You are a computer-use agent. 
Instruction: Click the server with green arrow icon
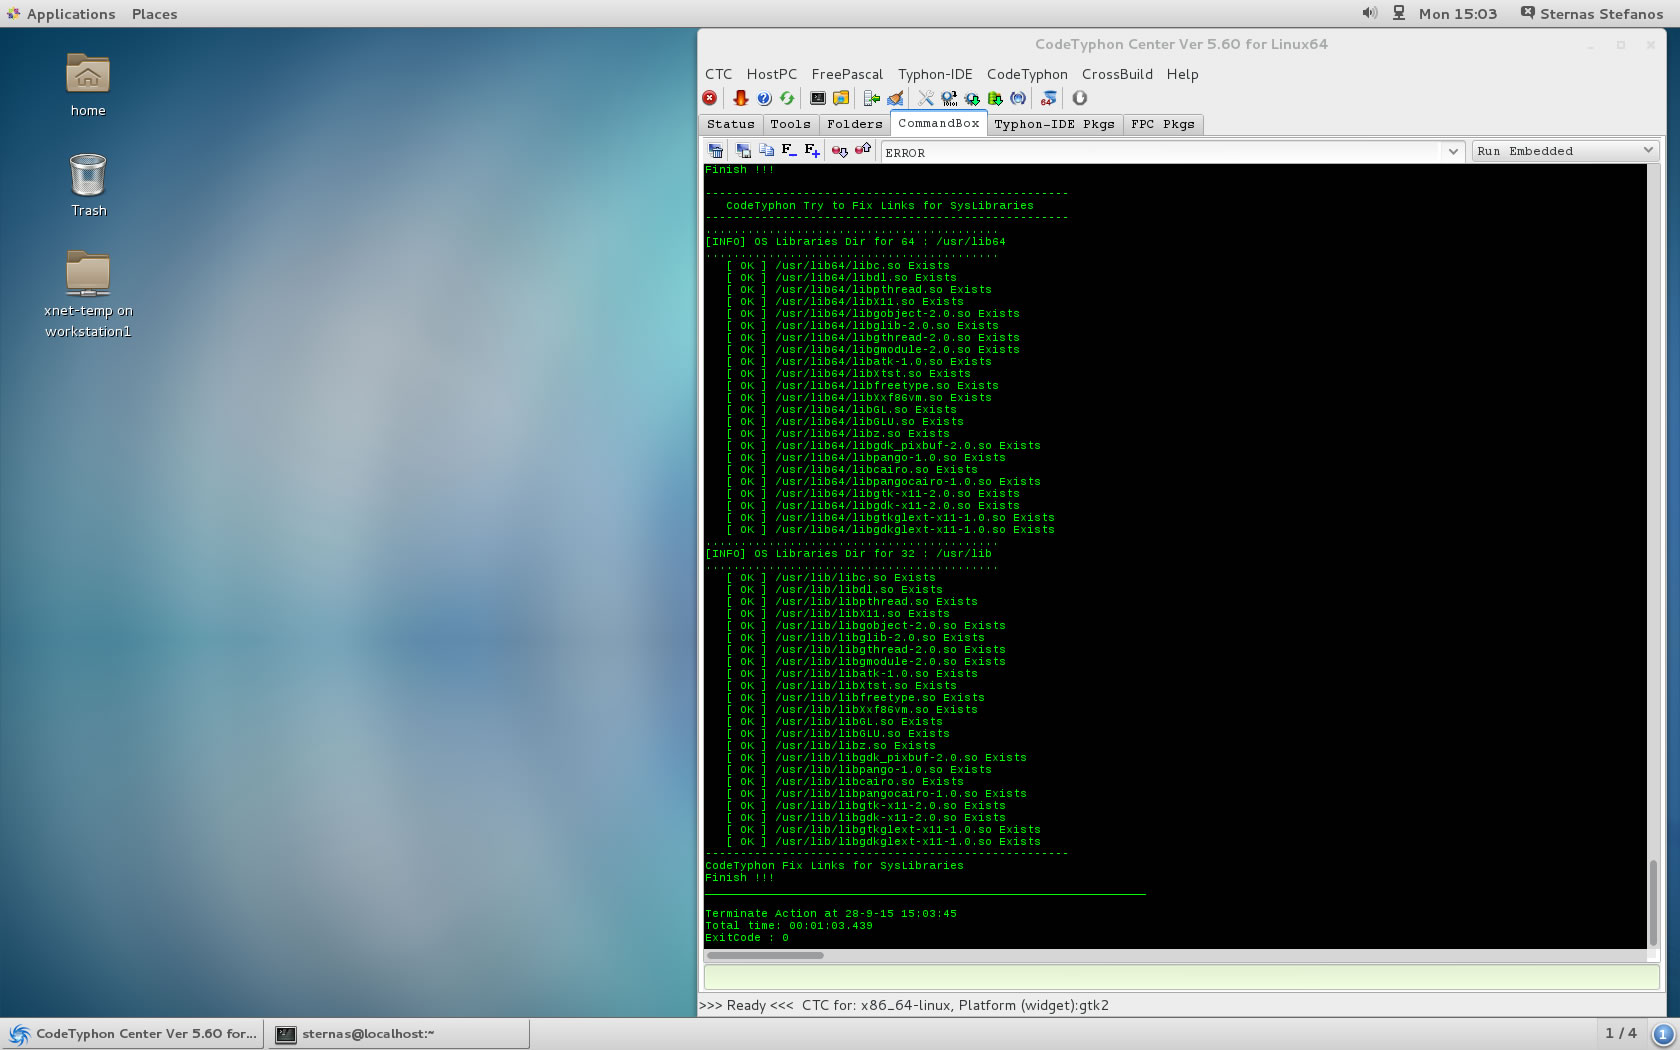tap(872, 98)
